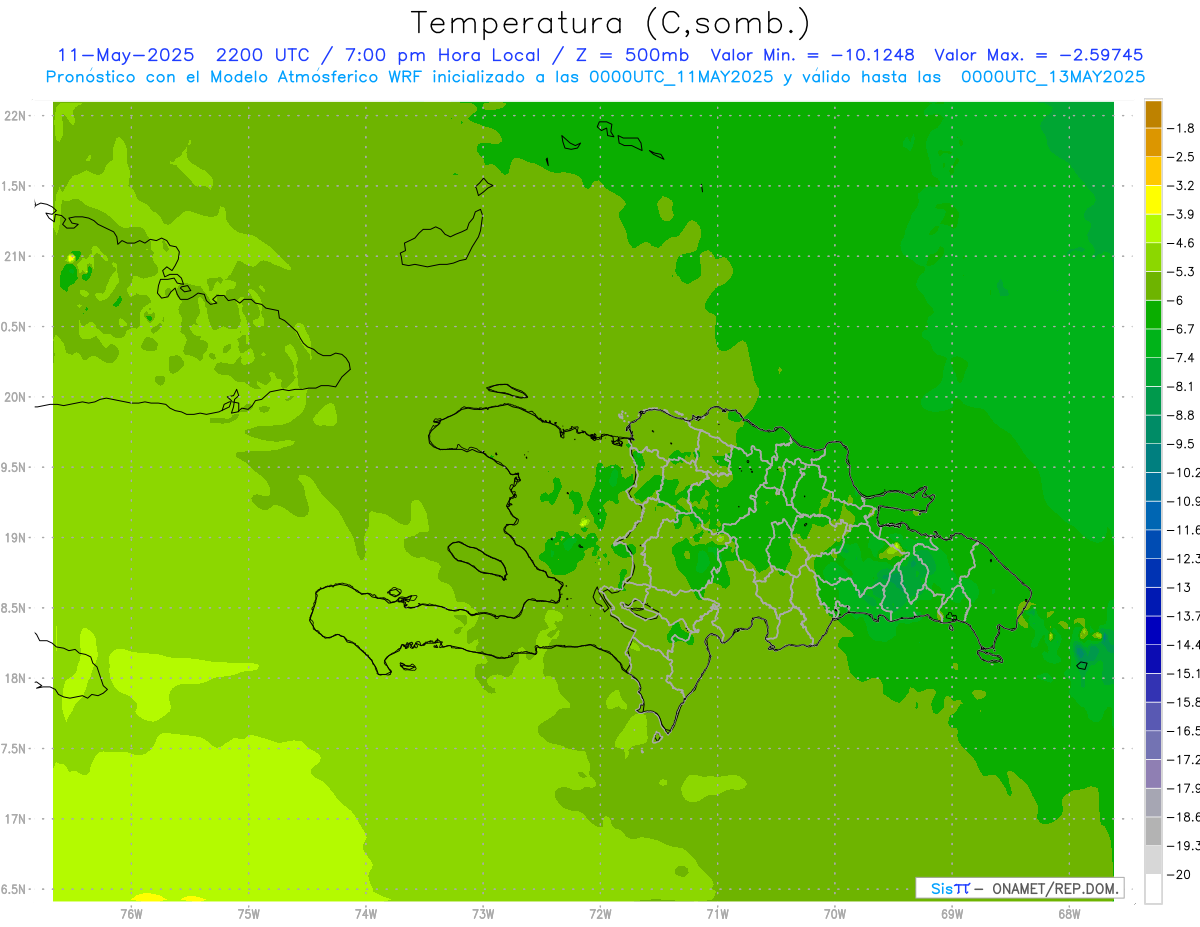The width and height of the screenshot is (1200, 927).
Task: Click the '20N' latitude label
Action: point(16,397)
